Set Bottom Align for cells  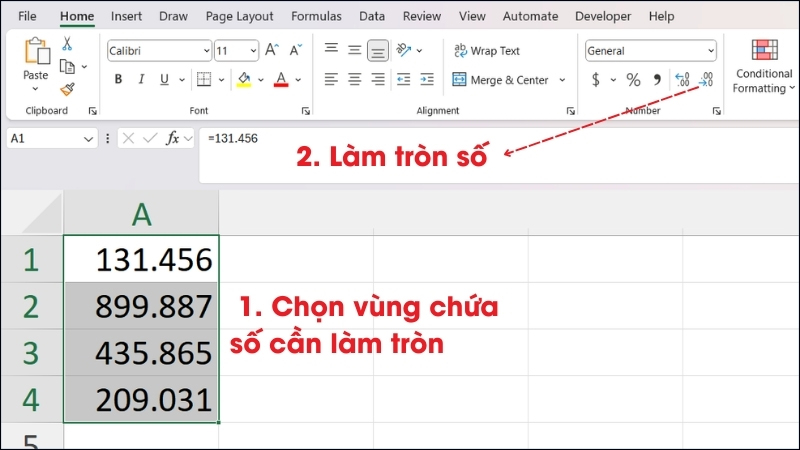378,51
